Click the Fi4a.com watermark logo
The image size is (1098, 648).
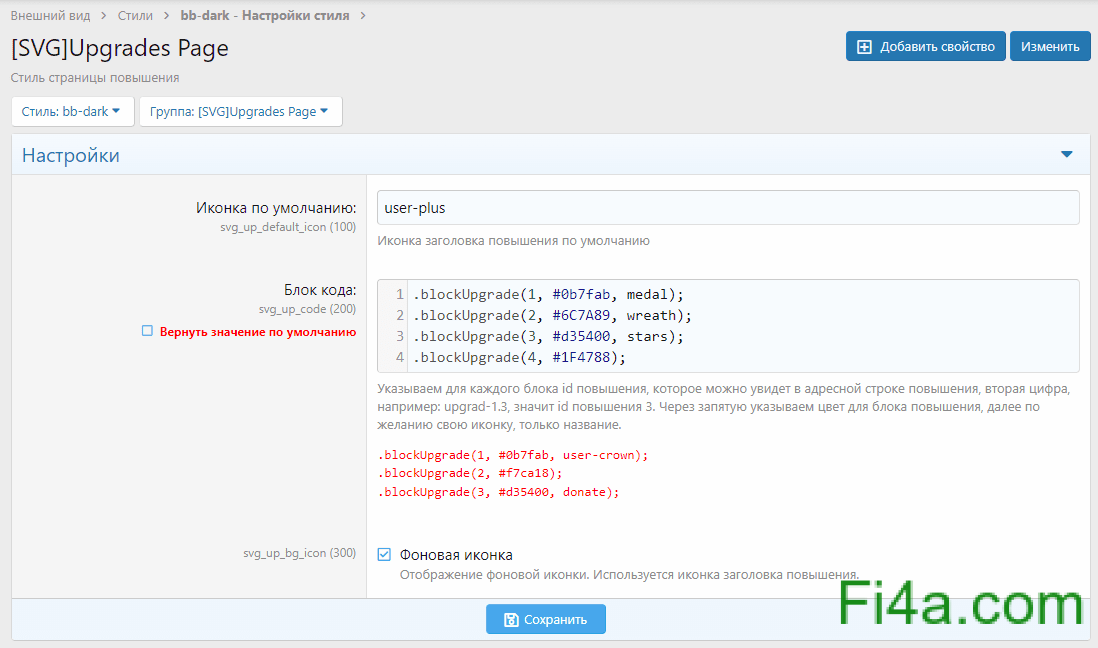(x=960, y=606)
